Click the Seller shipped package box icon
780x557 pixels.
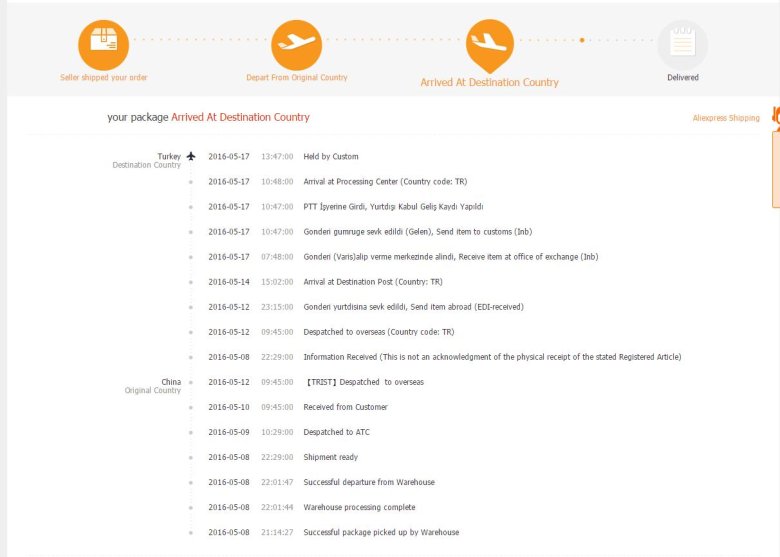[103, 43]
